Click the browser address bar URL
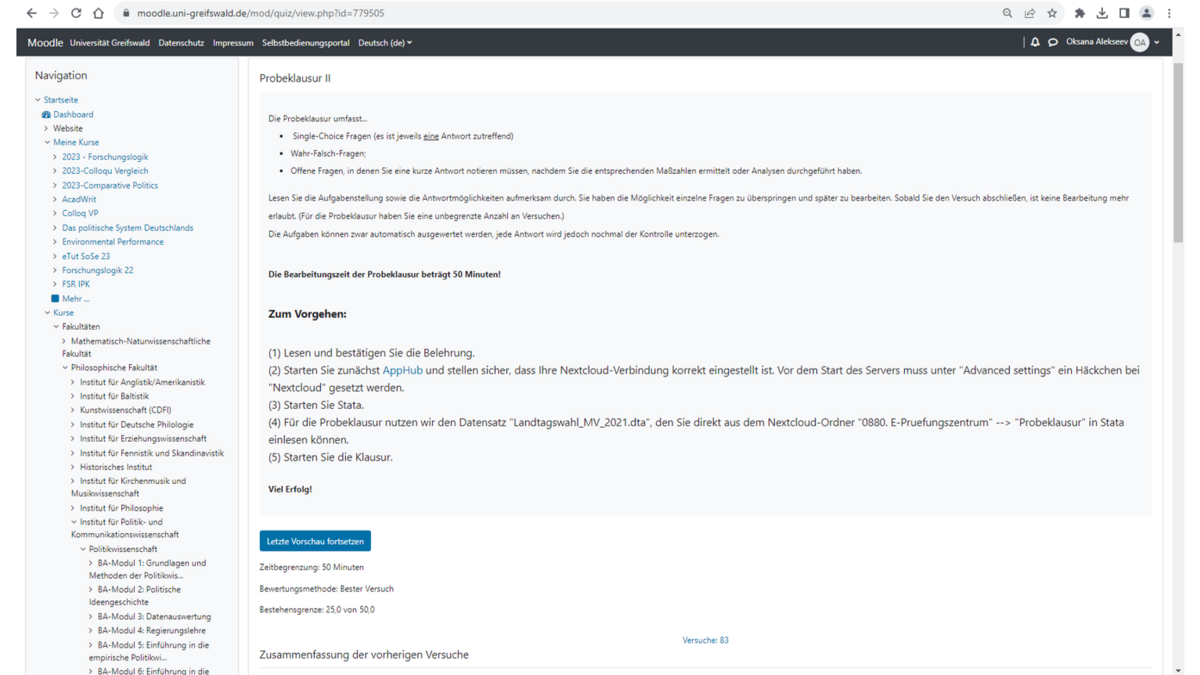1200x675 pixels. tap(260, 13)
